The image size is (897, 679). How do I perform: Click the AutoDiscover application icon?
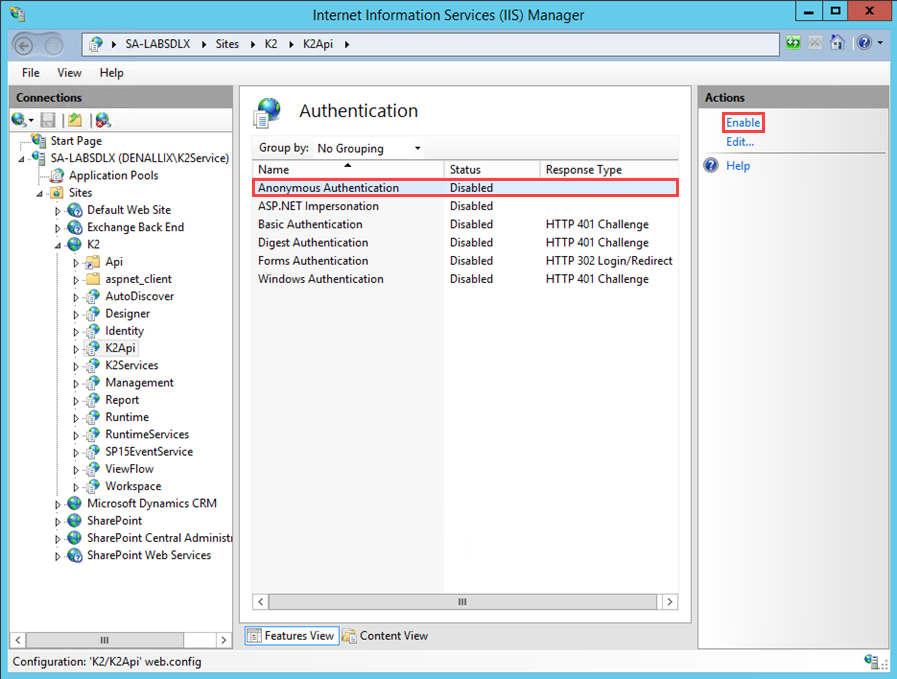point(93,296)
